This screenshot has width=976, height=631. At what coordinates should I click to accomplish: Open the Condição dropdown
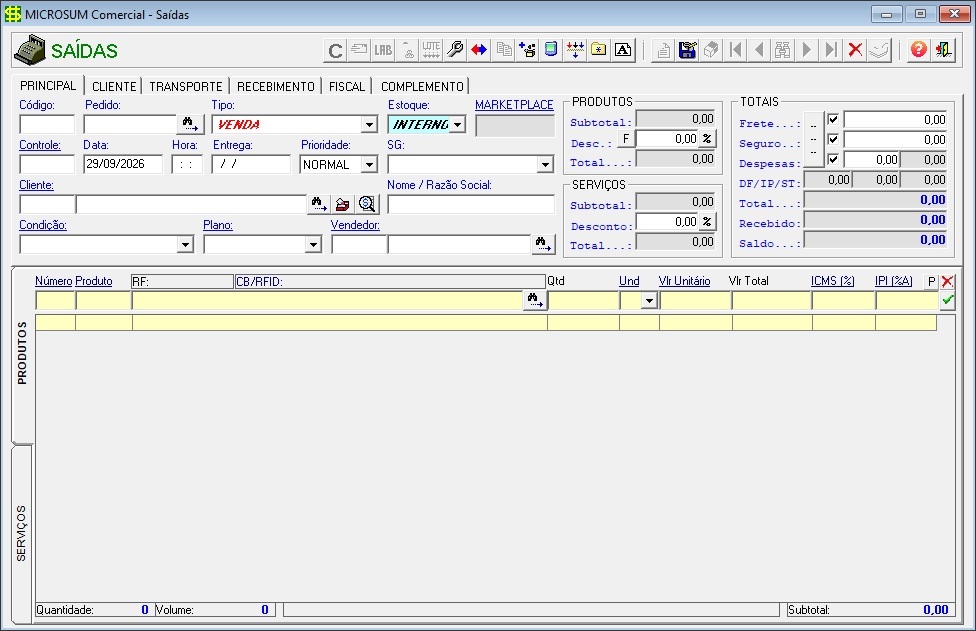185,245
